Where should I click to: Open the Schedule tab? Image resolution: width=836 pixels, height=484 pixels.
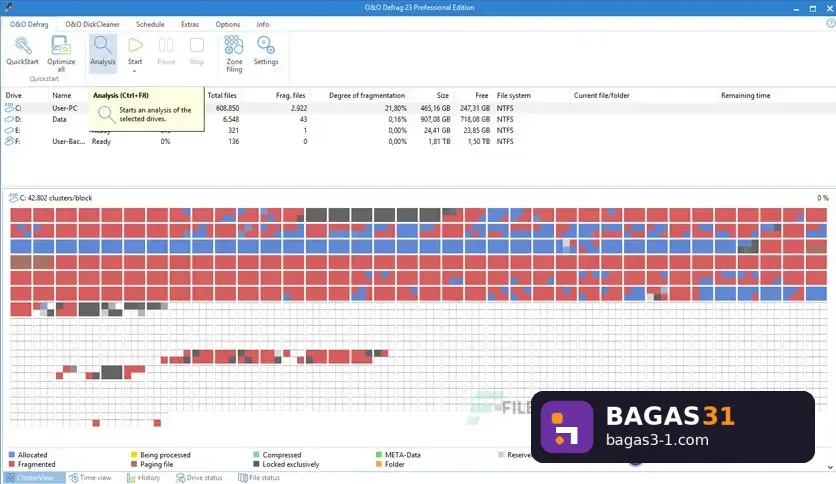click(x=150, y=24)
